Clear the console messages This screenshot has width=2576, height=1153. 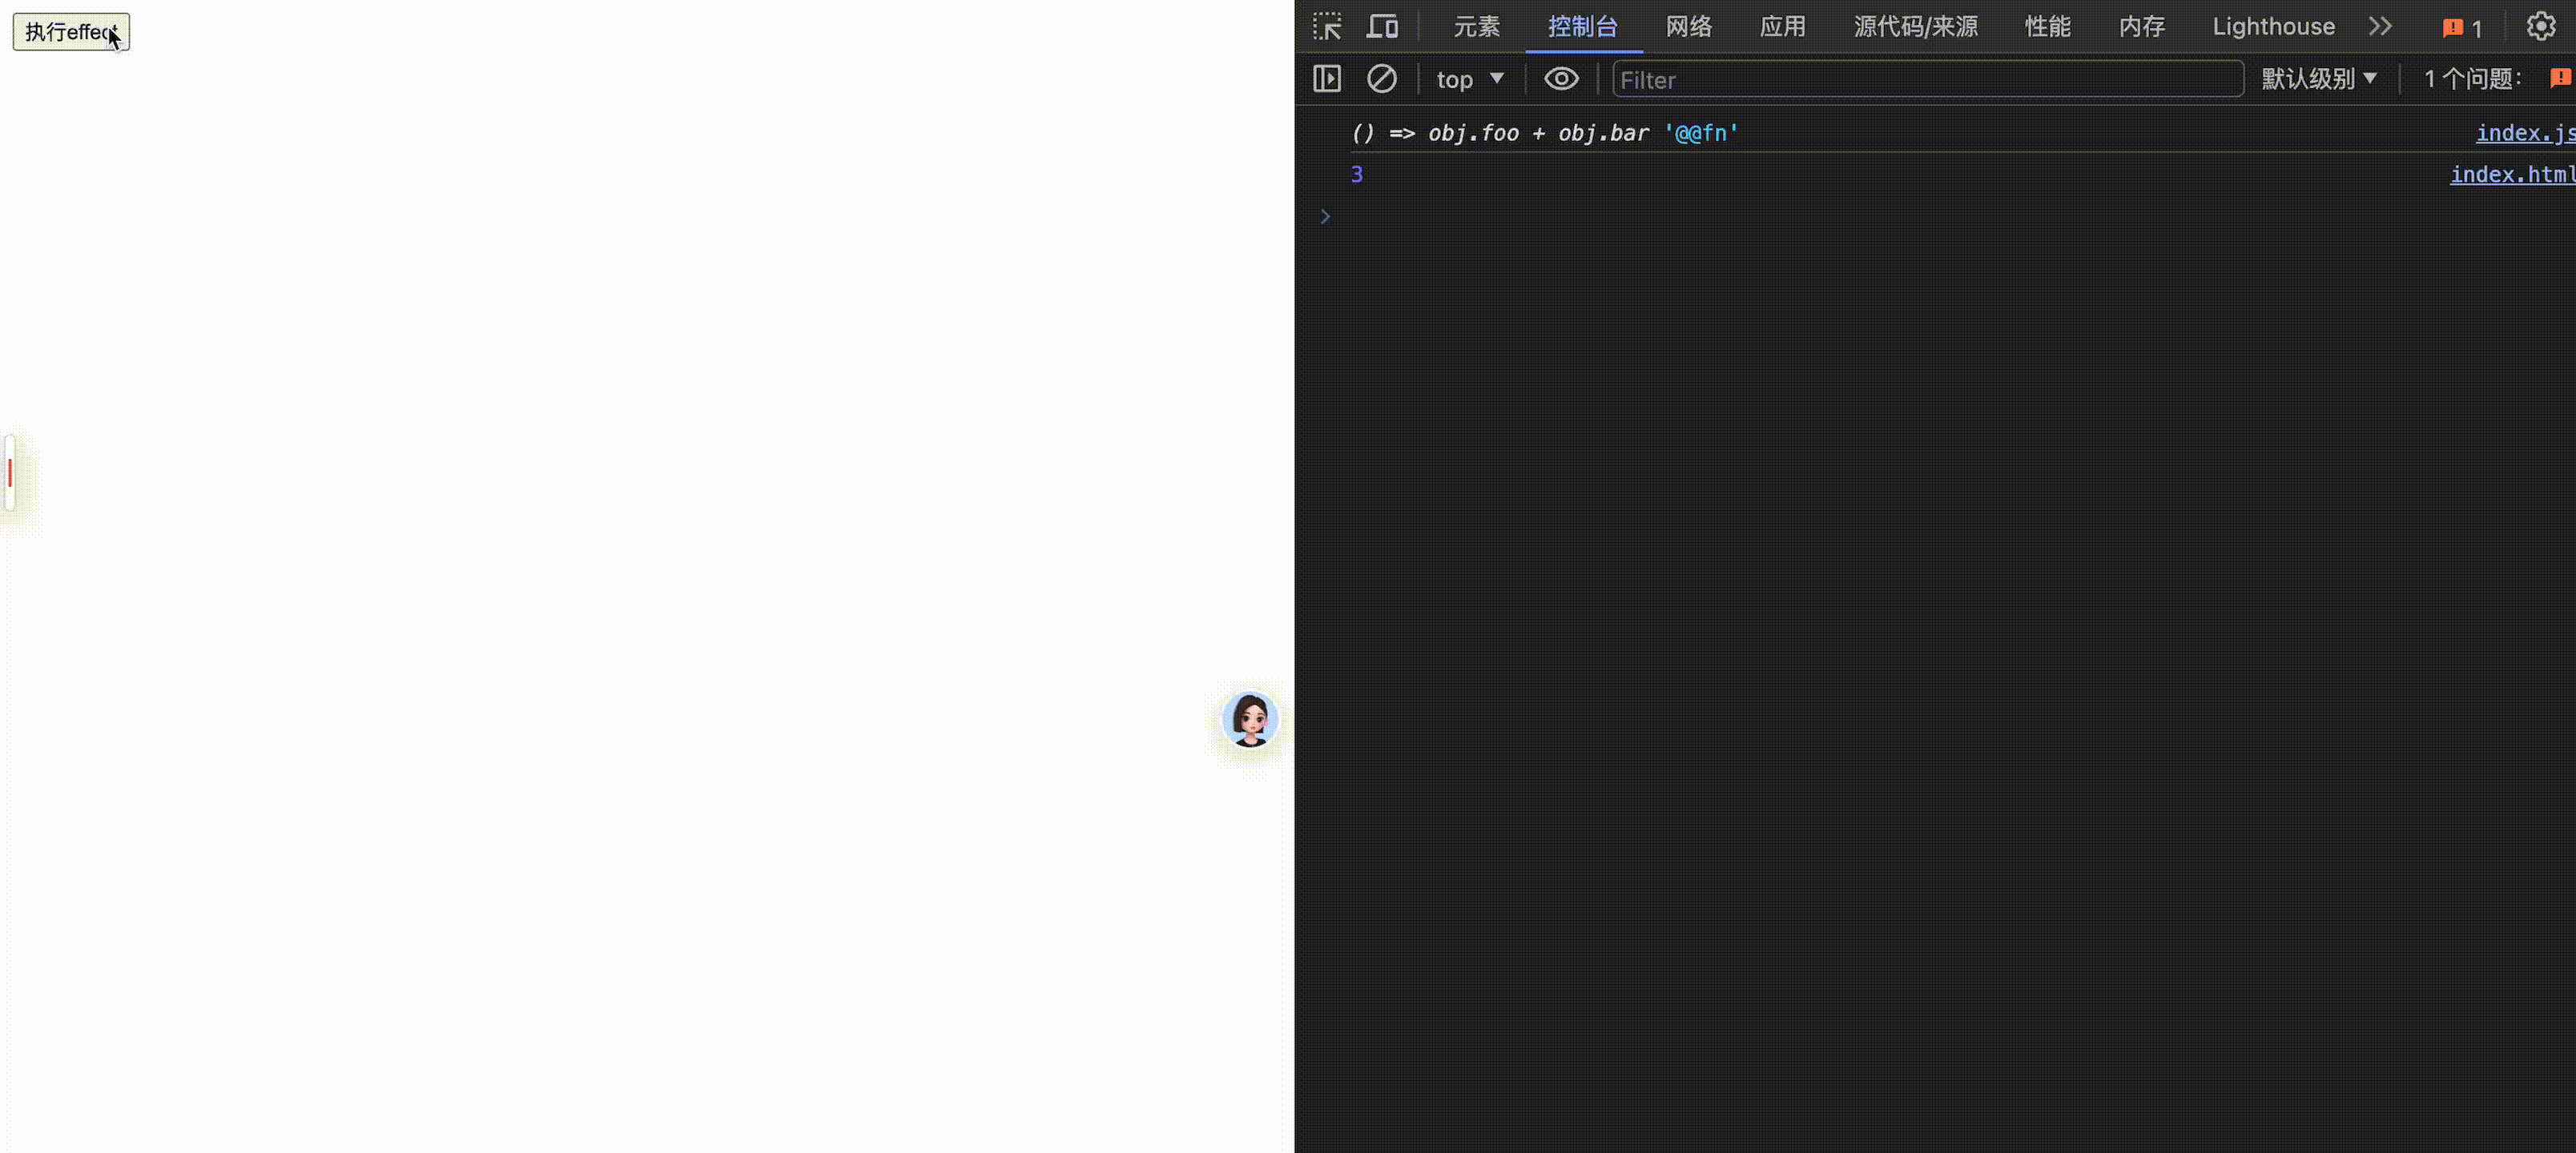click(x=1383, y=78)
